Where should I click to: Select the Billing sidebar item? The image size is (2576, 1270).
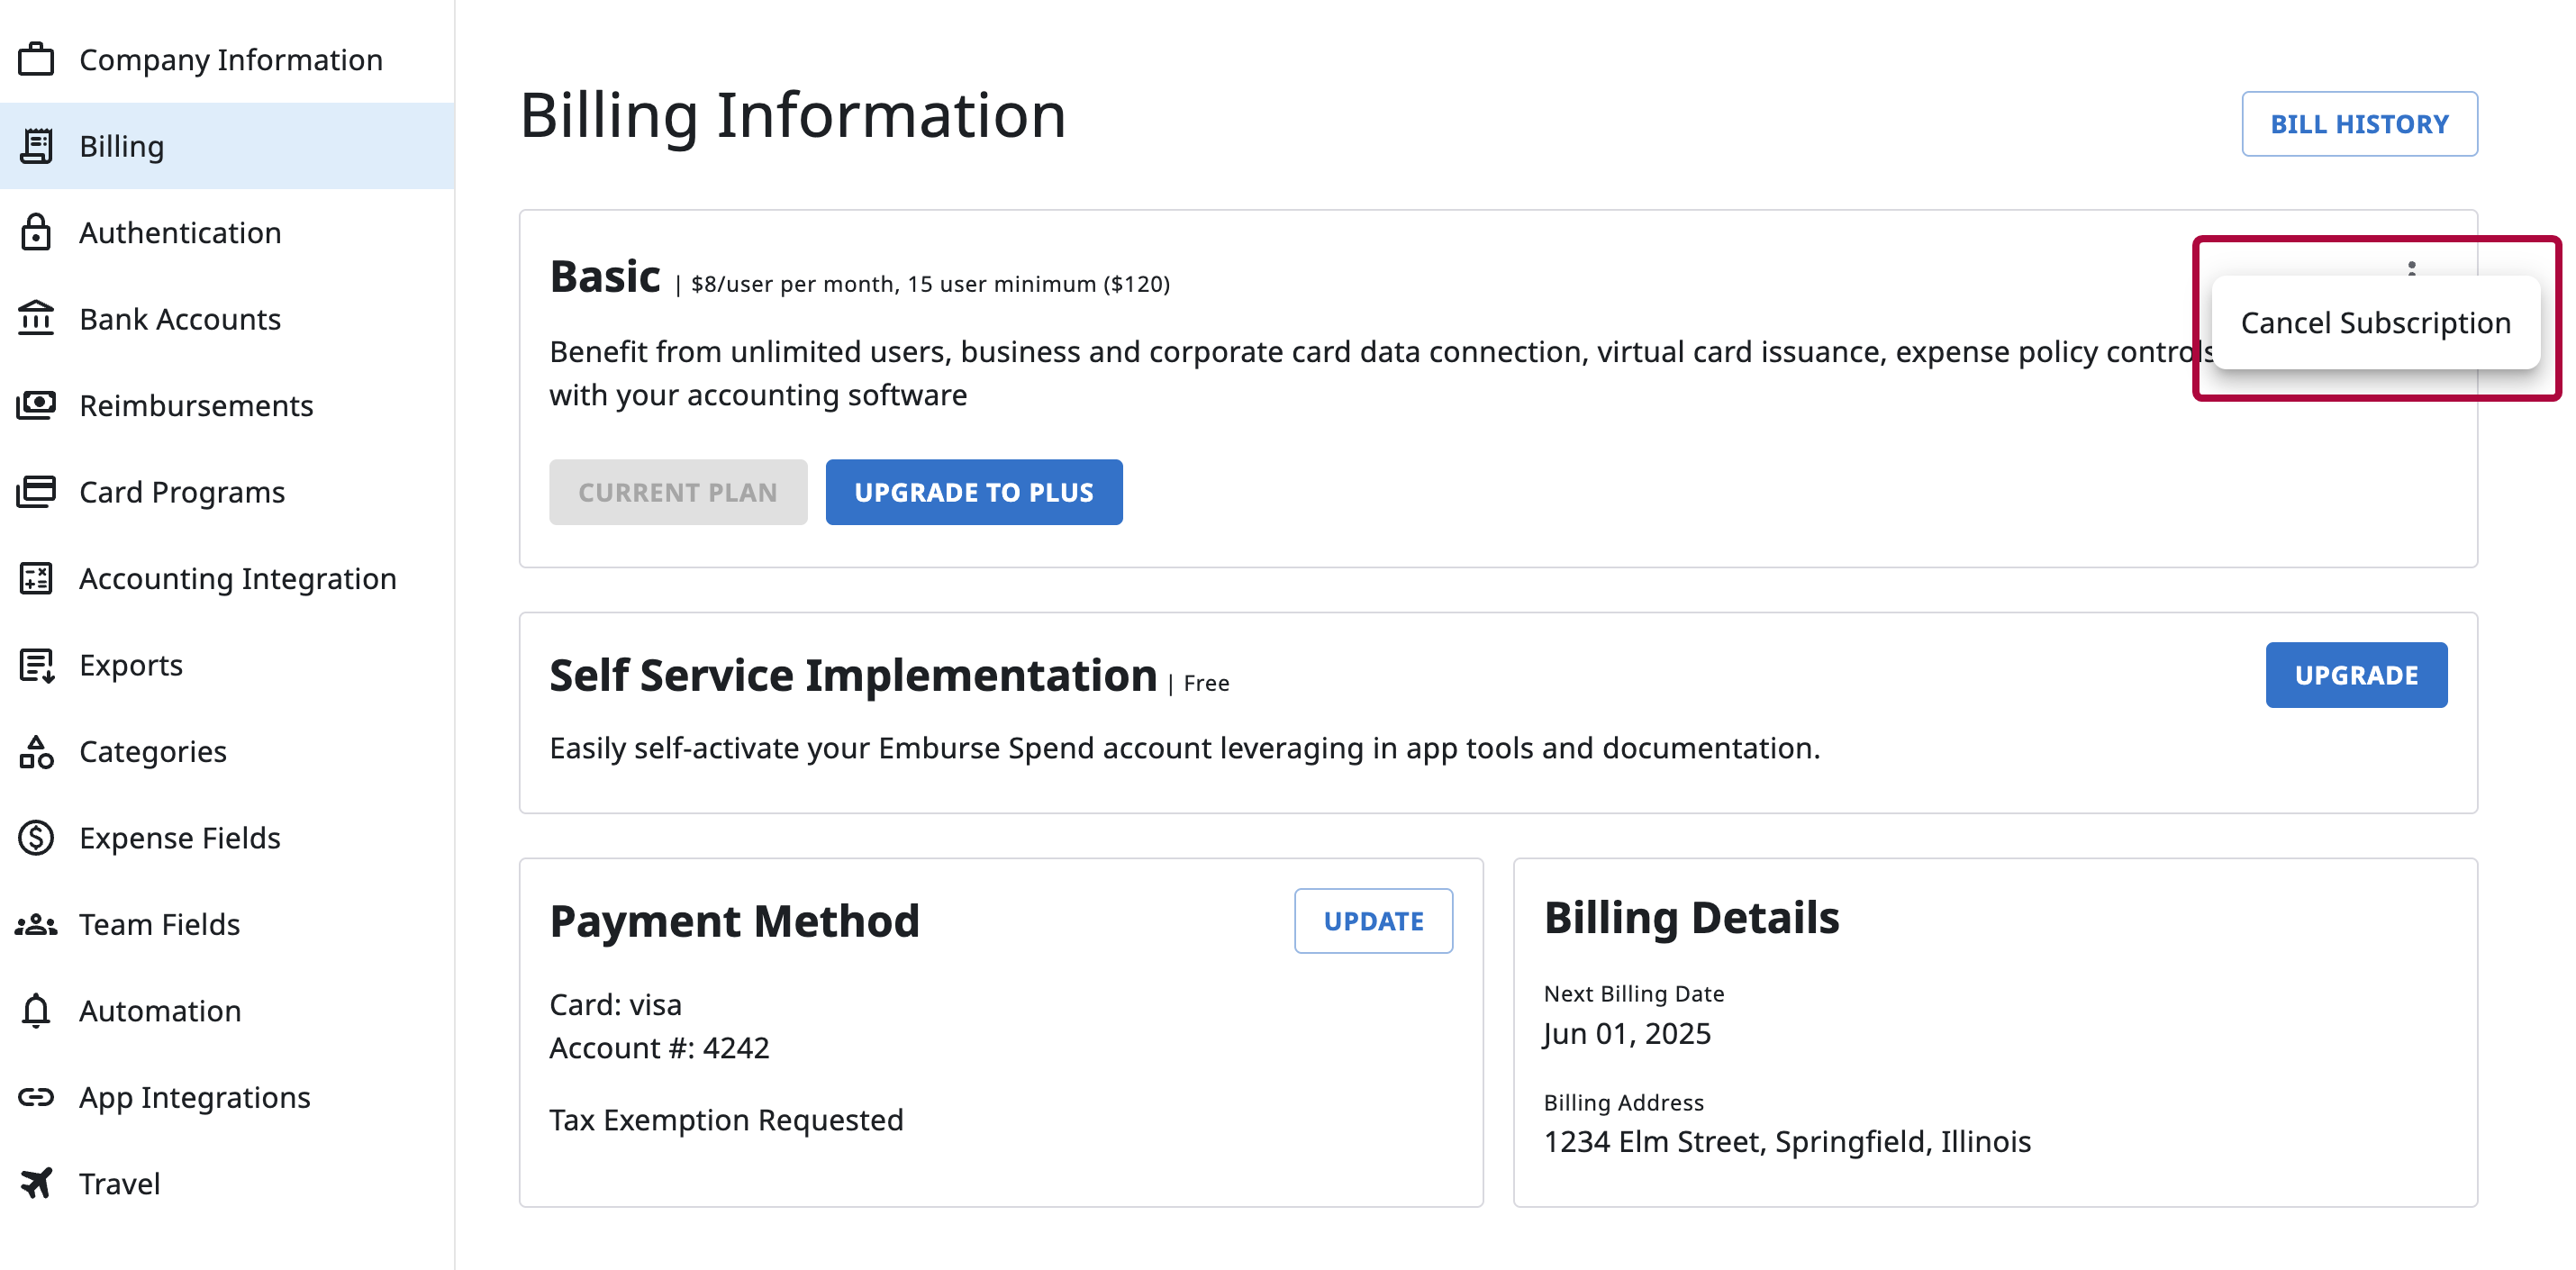(x=122, y=146)
